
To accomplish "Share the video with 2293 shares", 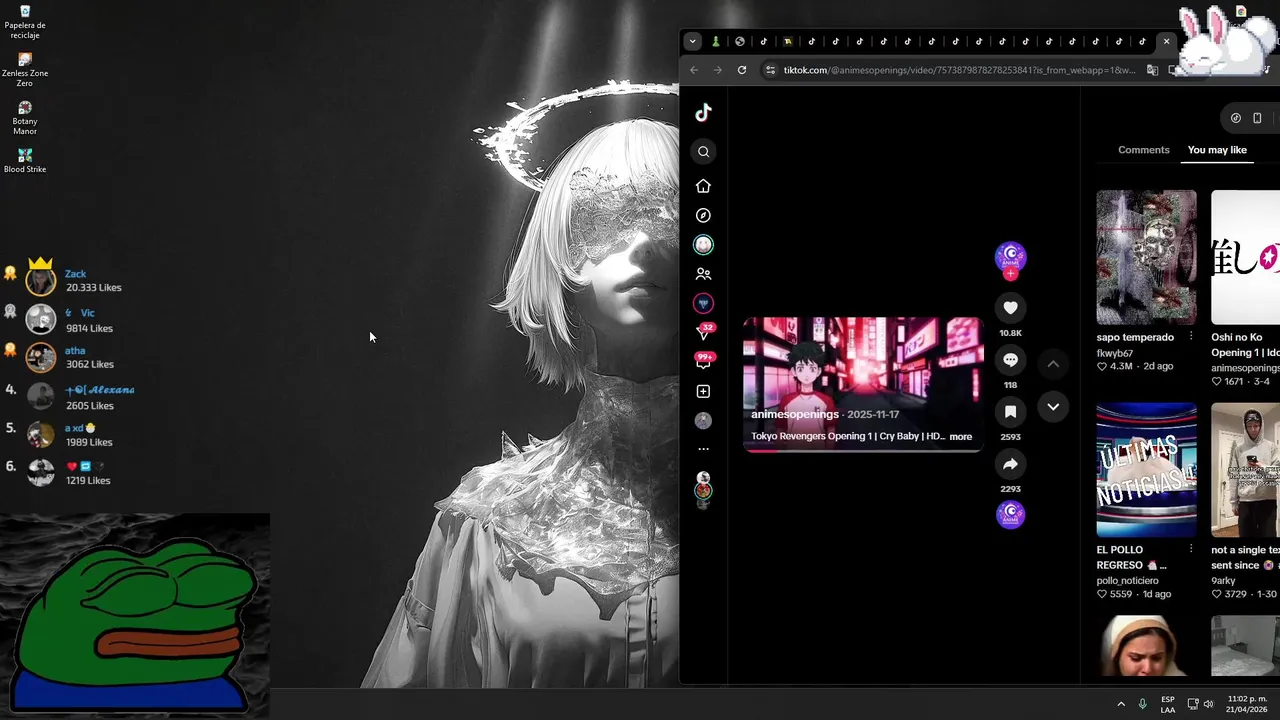I will [x=1010, y=464].
